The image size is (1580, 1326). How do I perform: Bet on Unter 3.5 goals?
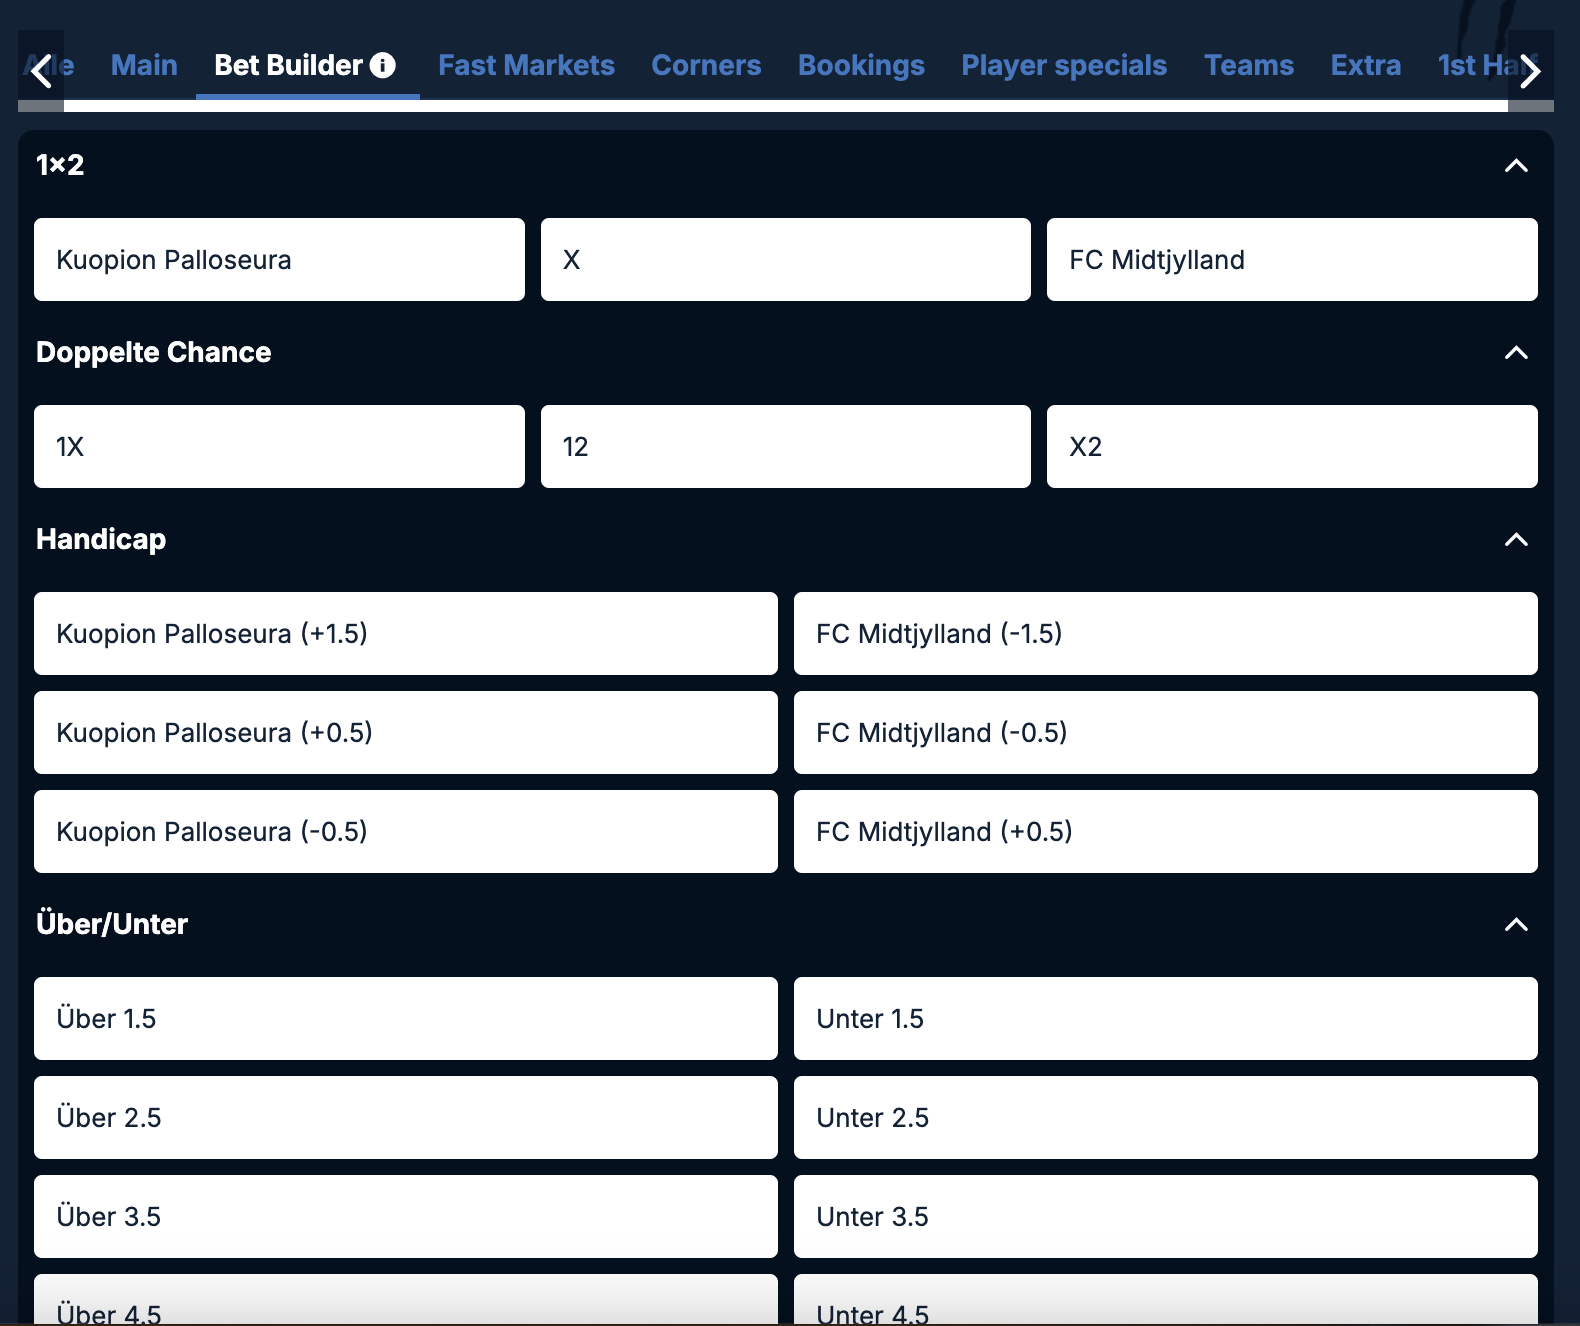pyautogui.click(x=1166, y=1216)
